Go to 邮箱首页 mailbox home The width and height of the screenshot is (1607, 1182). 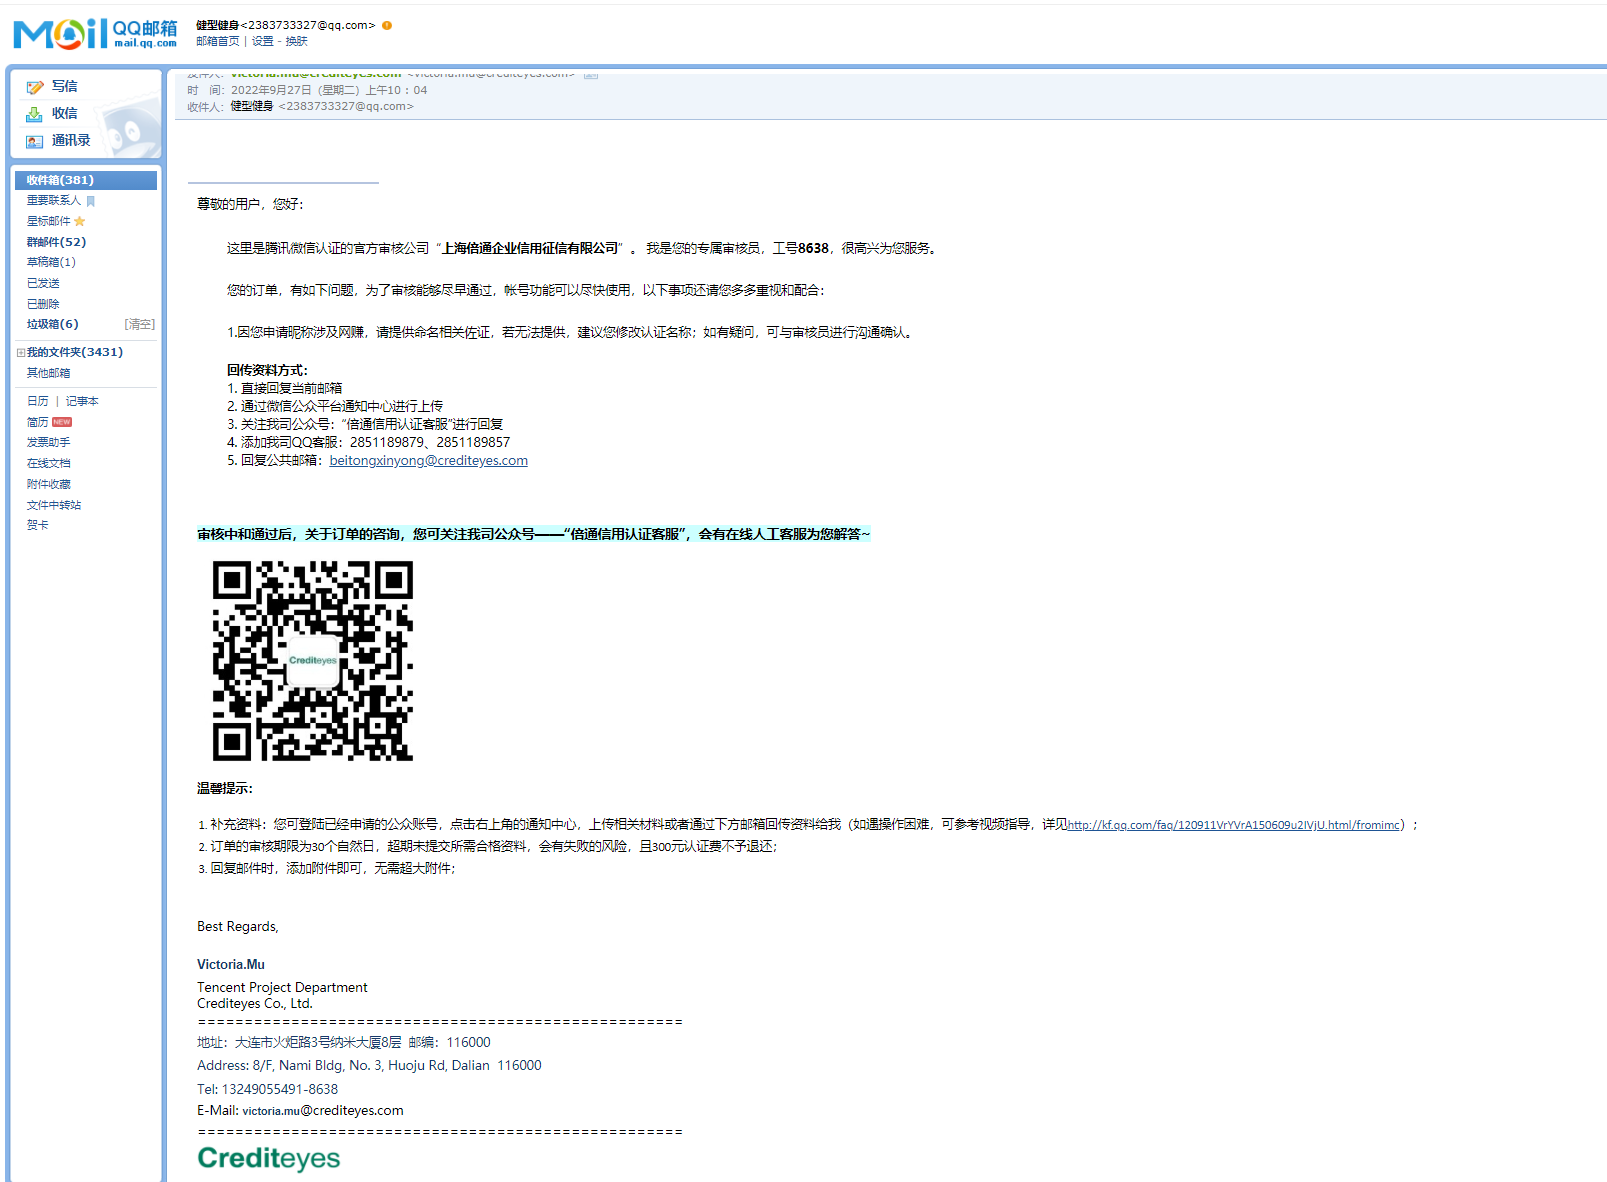pyautogui.click(x=218, y=42)
